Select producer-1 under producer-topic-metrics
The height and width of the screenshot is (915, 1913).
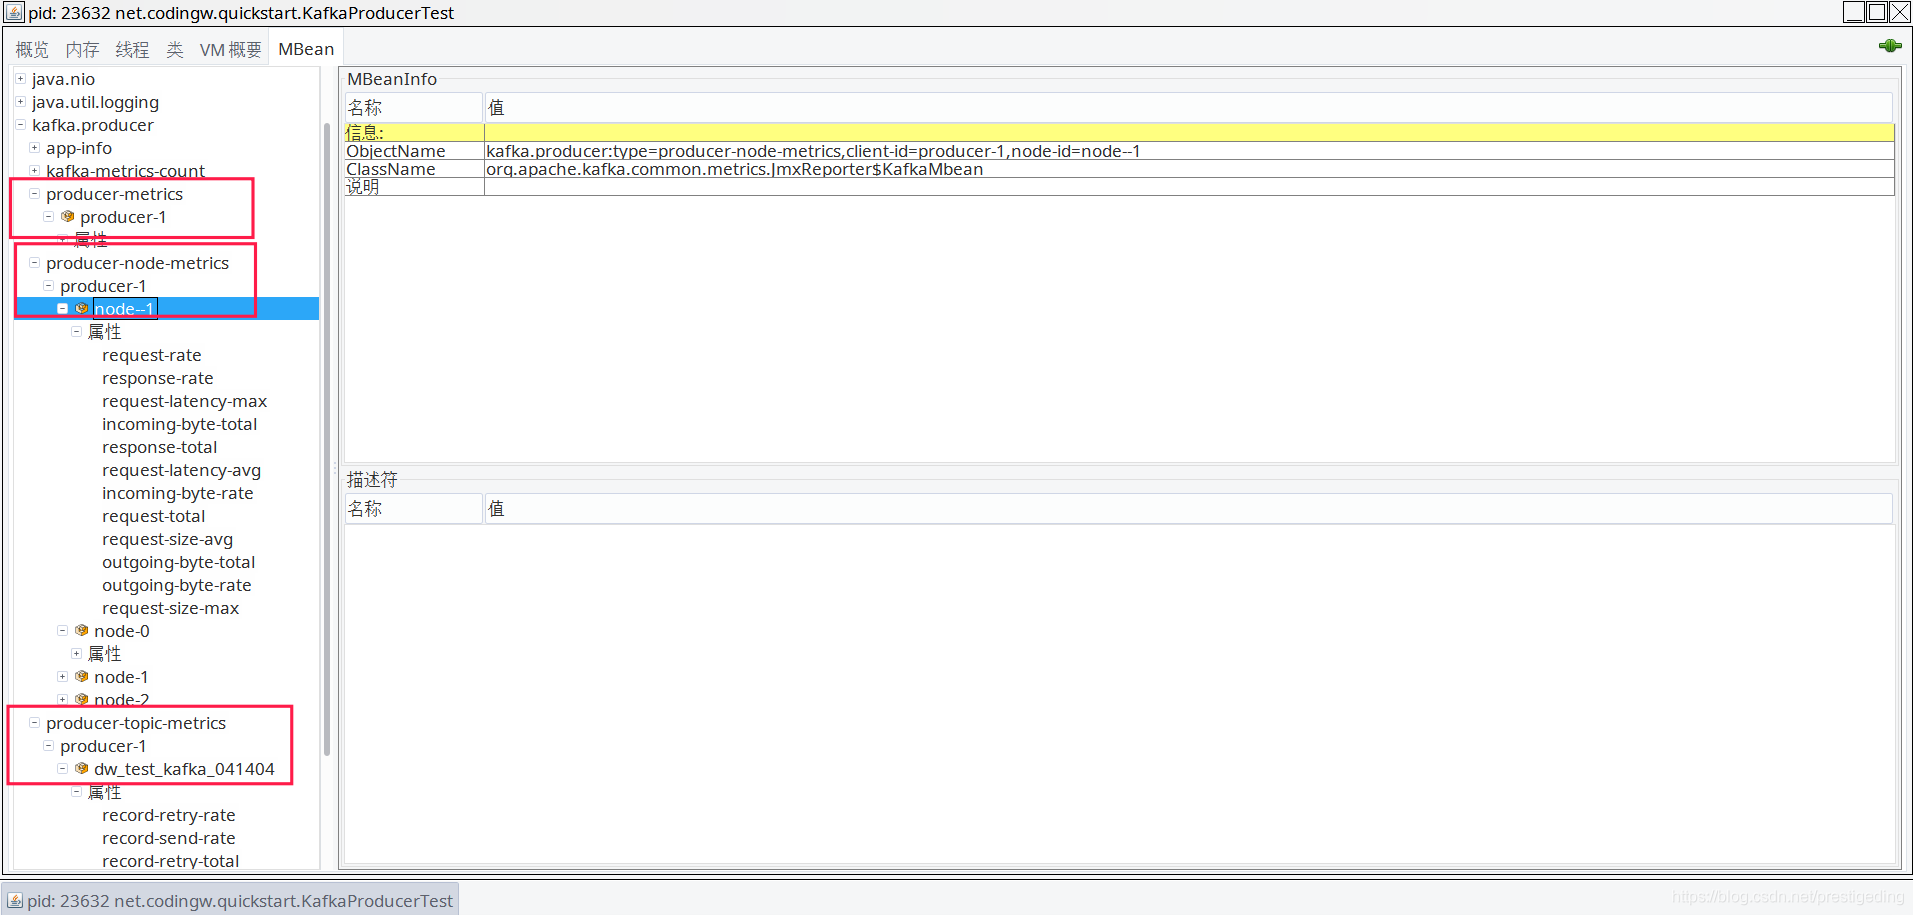pos(103,746)
